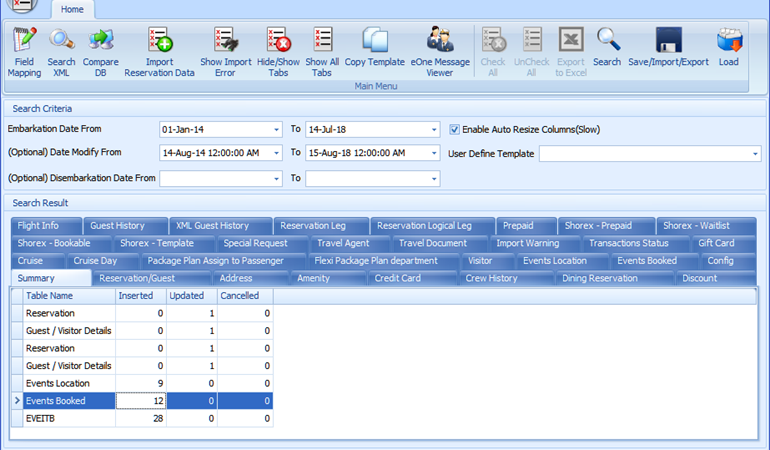Viewport: 770px width, 450px height.
Task: Open Shorex - Waitlist tab
Action: pyautogui.click(x=706, y=226)
